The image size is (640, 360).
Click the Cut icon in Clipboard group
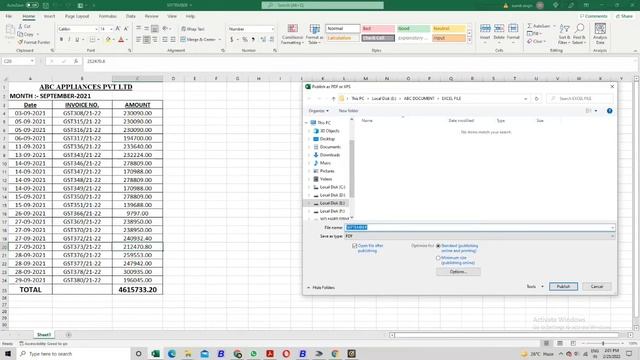coord(21,26)
